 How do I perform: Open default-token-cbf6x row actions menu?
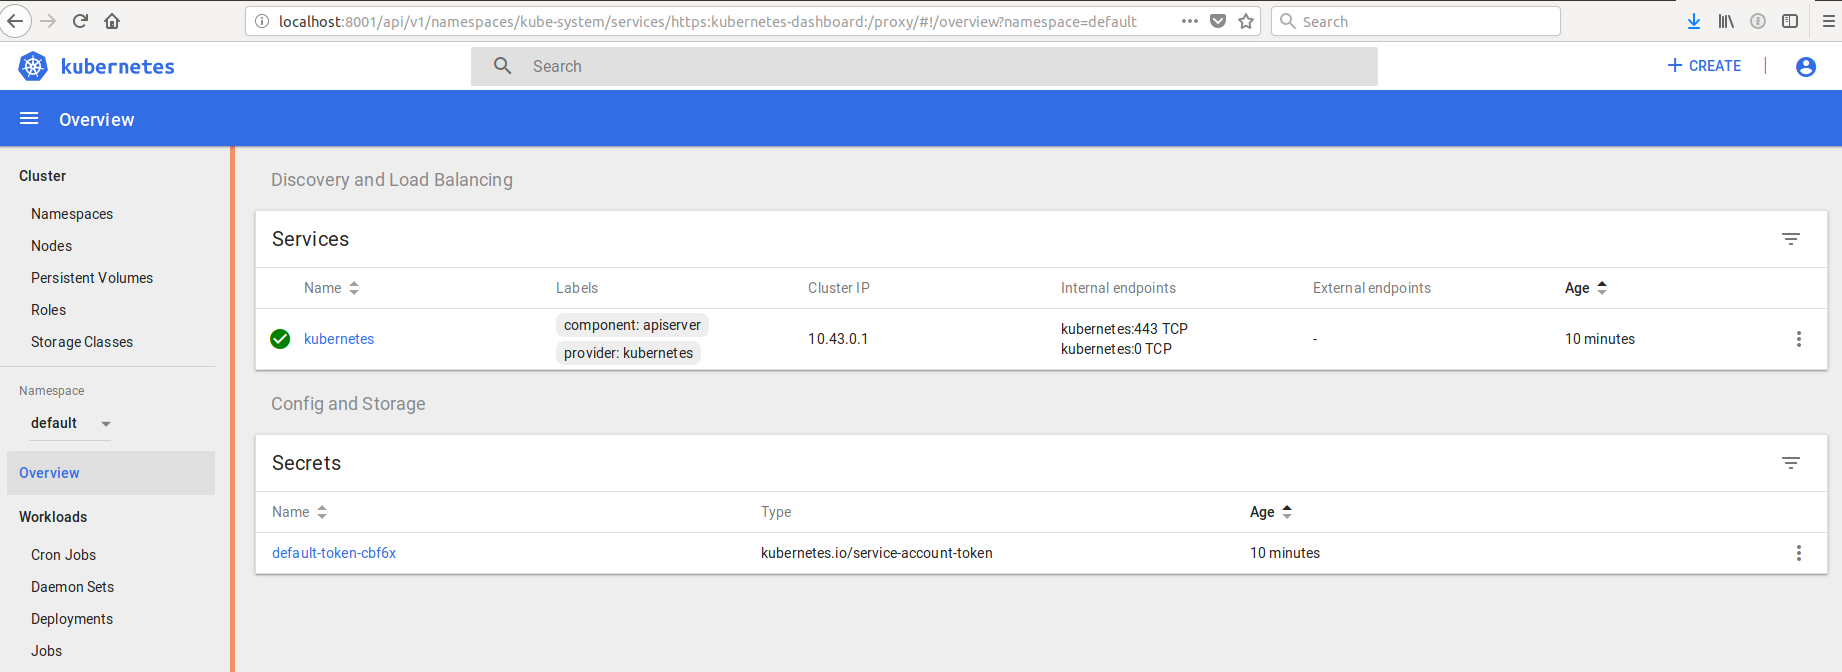[x=1798, y=553]
